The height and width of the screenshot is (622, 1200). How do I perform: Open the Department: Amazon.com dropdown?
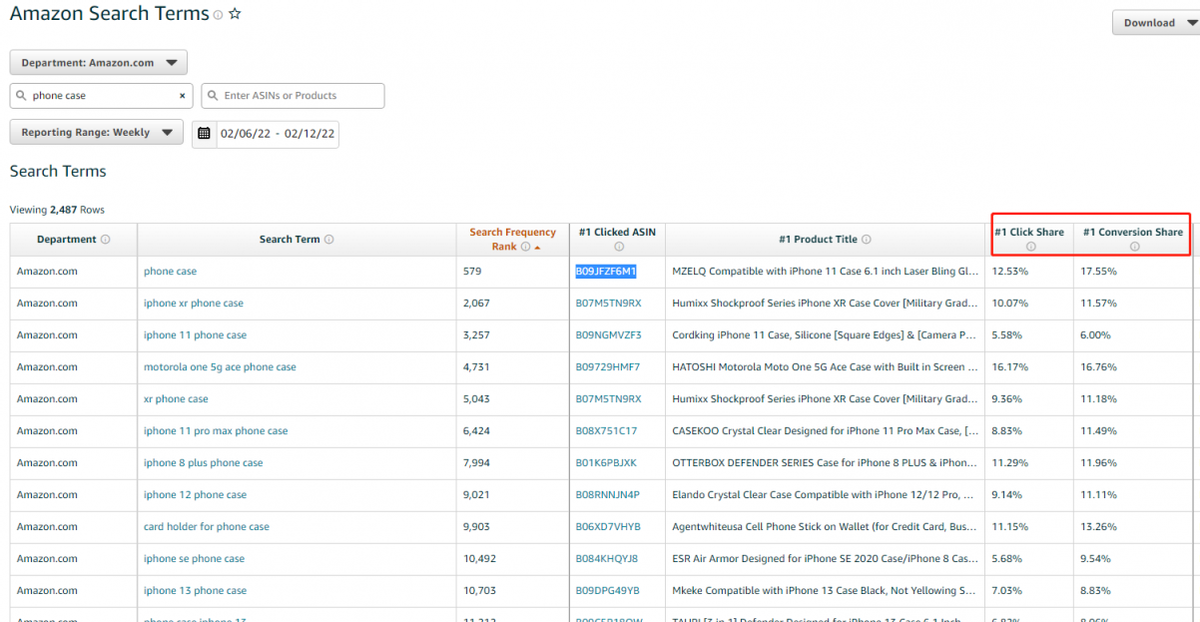click(x=98, y=63)
